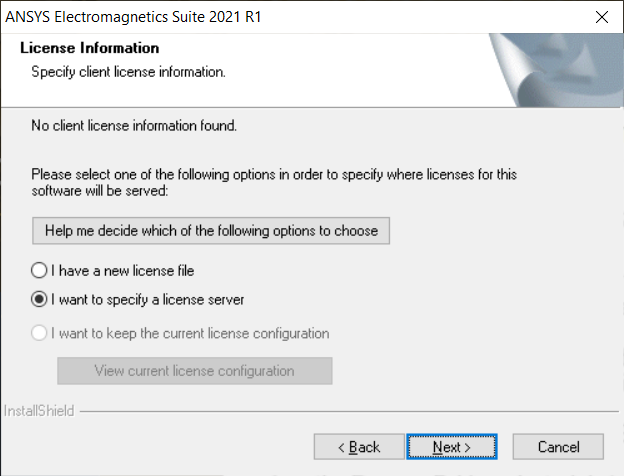This screenshot has height=476, width=624.
Task: Click the 'I want to keep the current license configuration' label text
Action: pos(190,333)
